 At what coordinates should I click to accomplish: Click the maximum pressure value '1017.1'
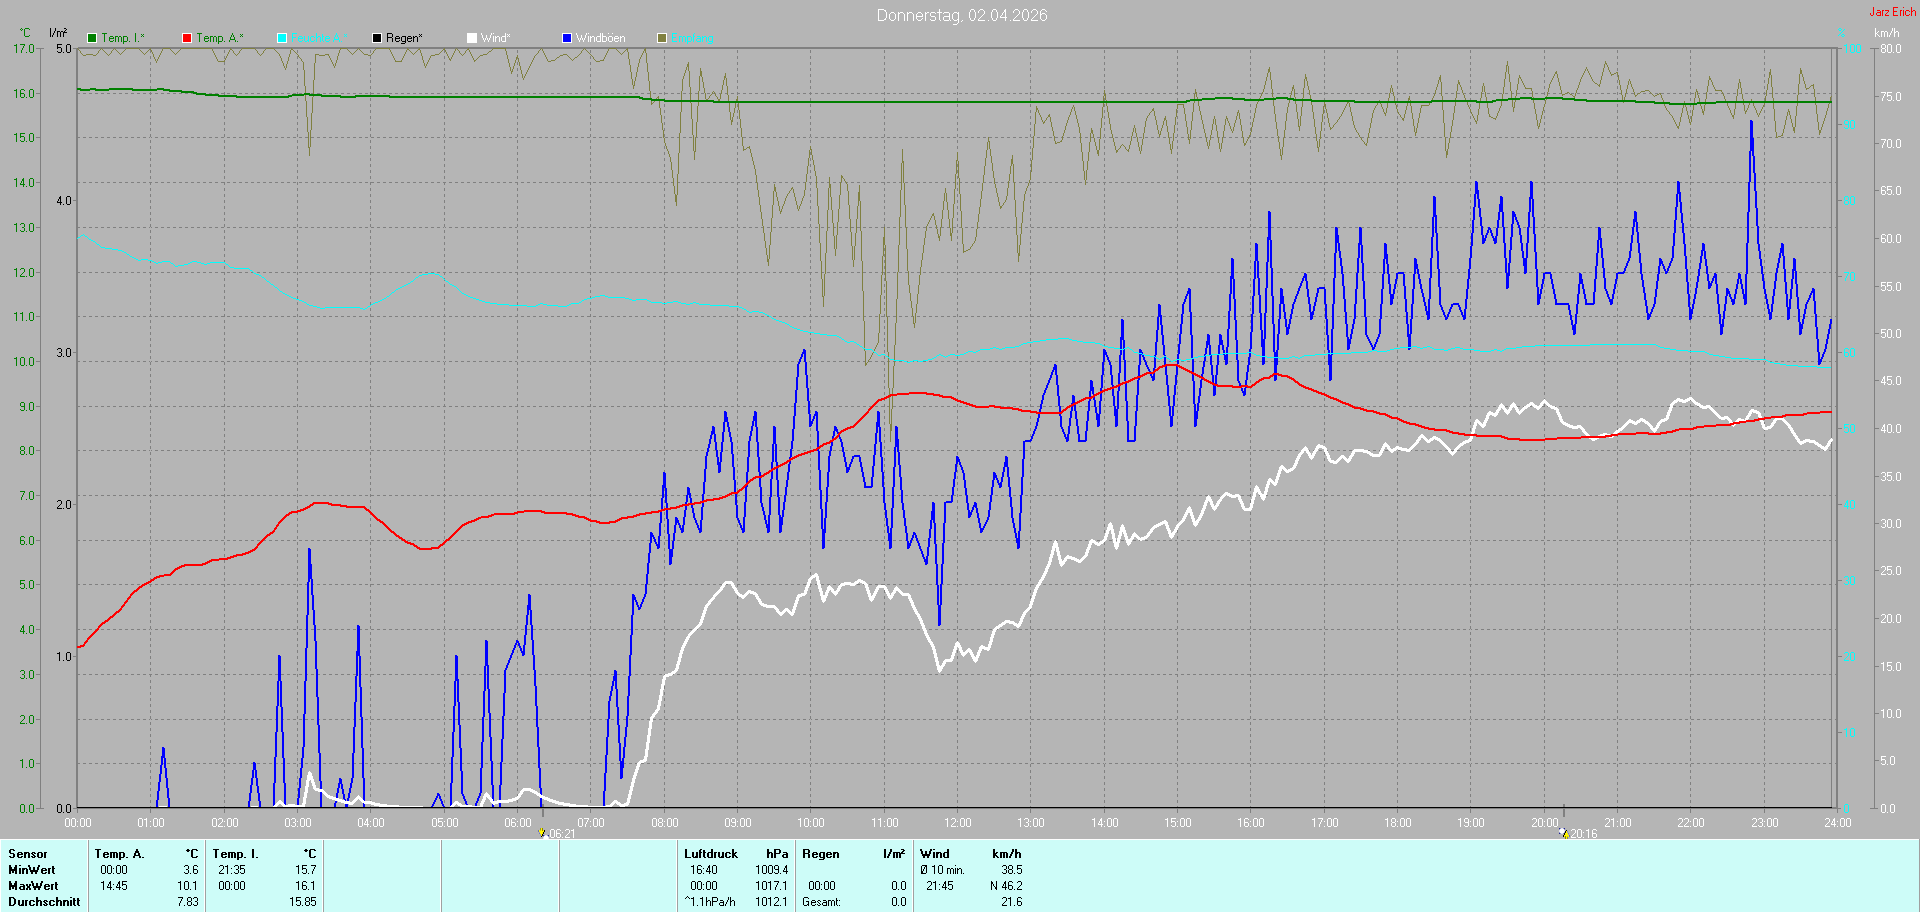pos(772,886)
